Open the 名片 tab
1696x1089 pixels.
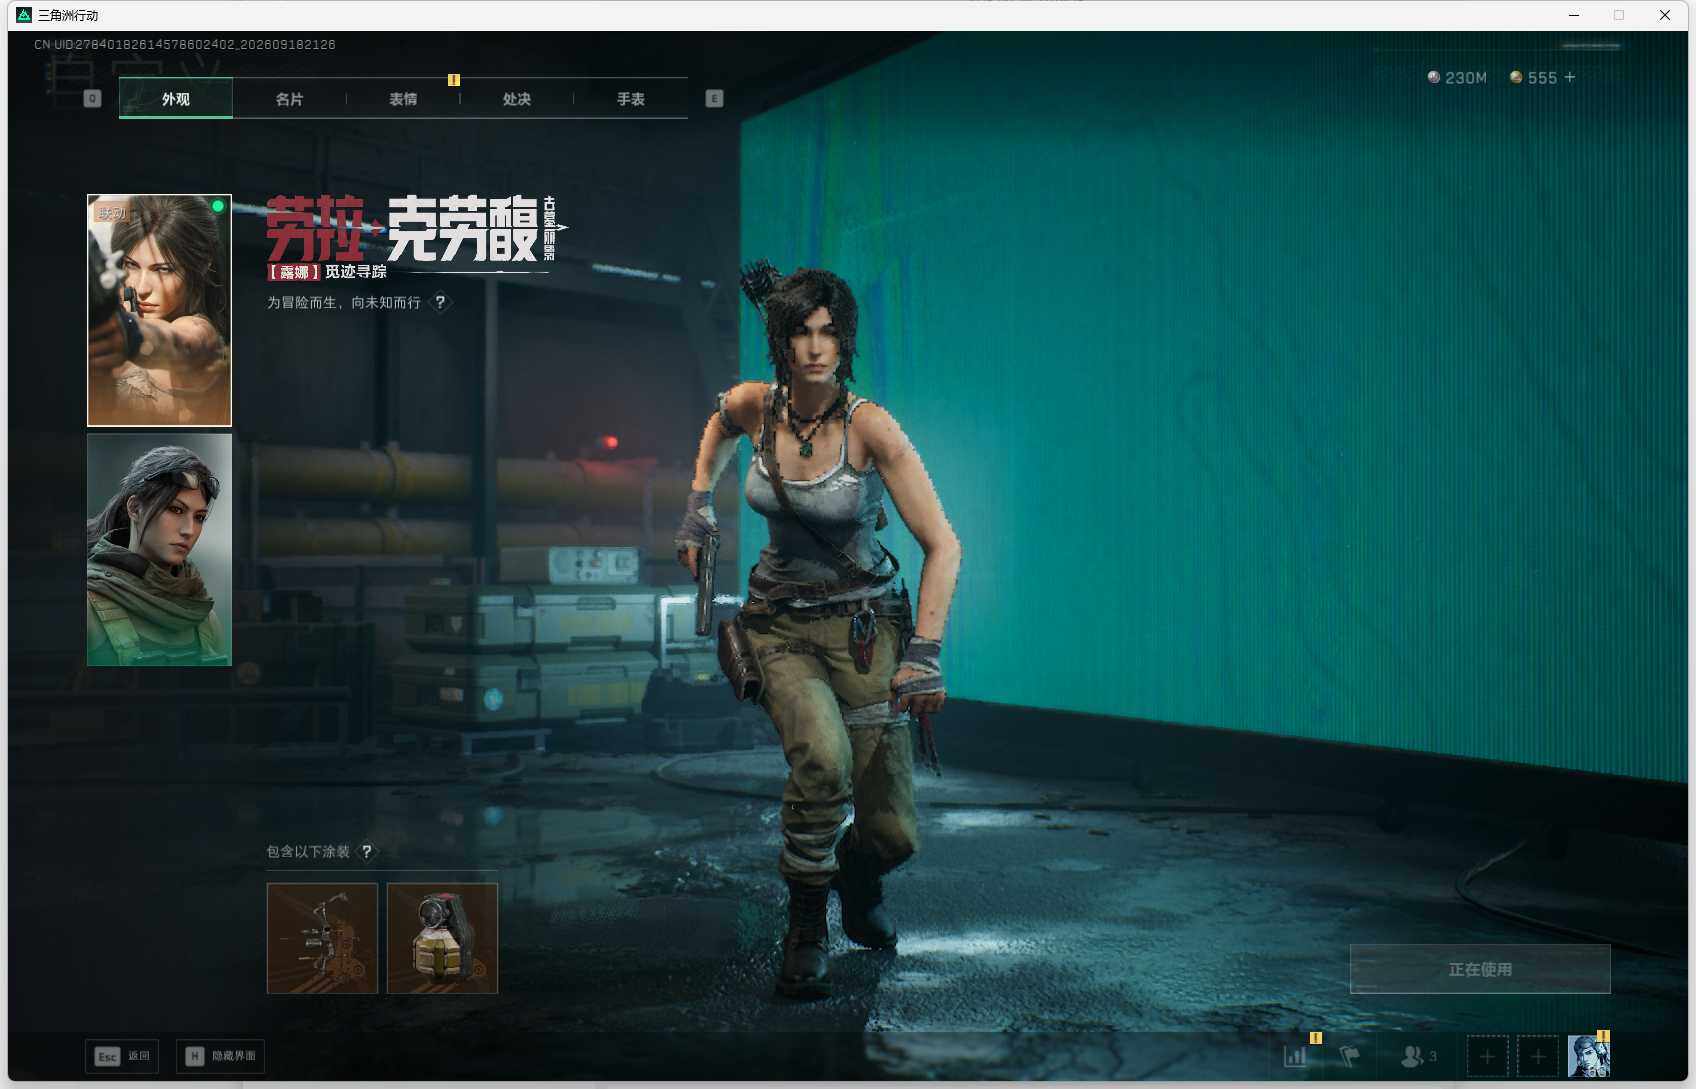click(290, 98)
